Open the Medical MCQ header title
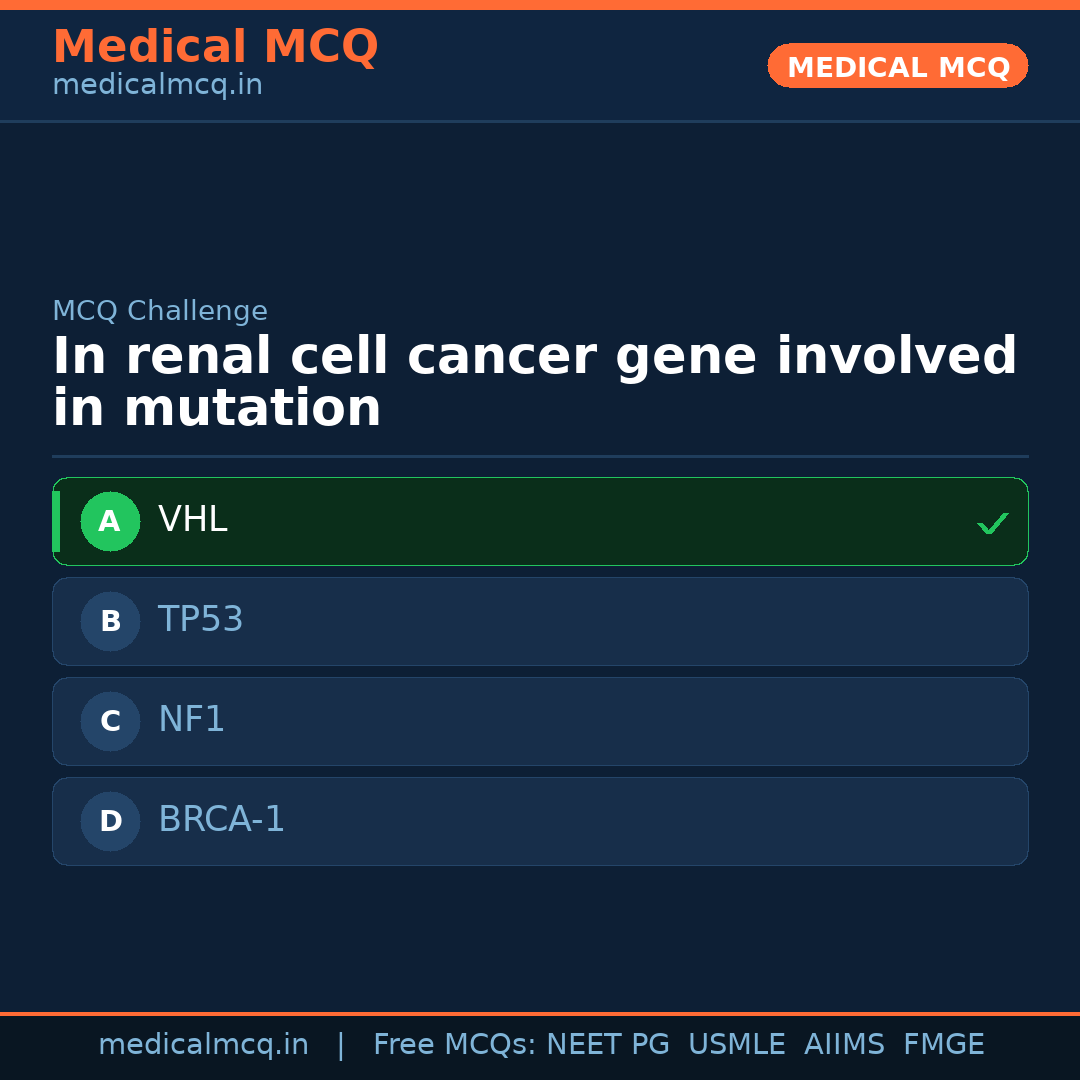The height and width of the screenshot is (1080, 1080). click(x=215, y=47)
